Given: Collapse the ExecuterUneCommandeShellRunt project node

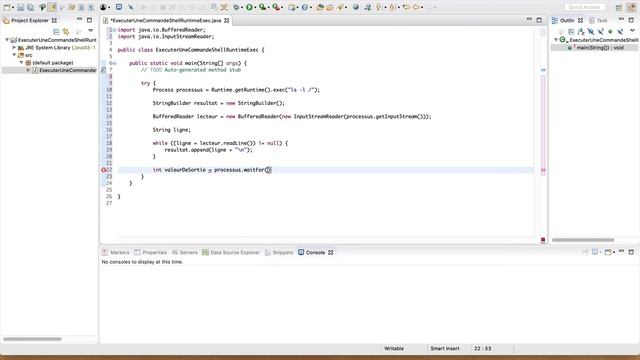Looking at the screenshot, I should click(7, 40).
